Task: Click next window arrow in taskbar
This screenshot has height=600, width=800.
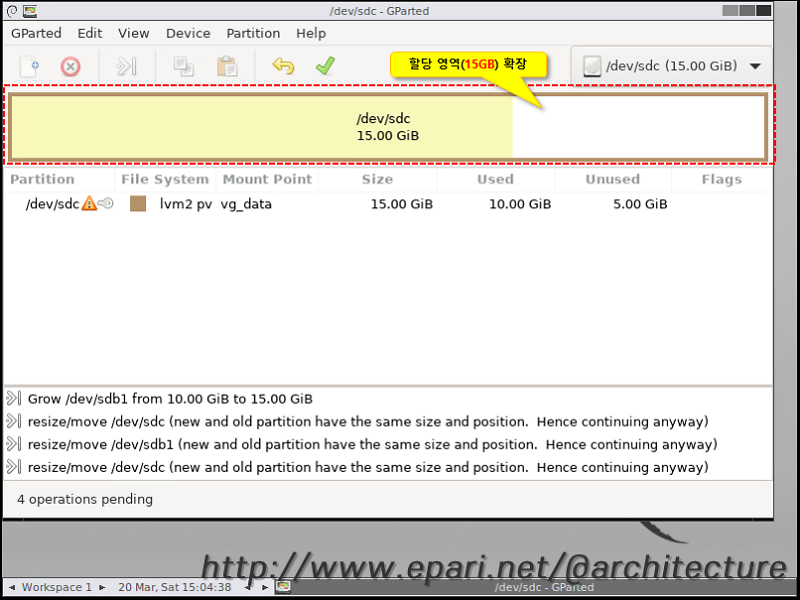Action: [x=265, y=587]
